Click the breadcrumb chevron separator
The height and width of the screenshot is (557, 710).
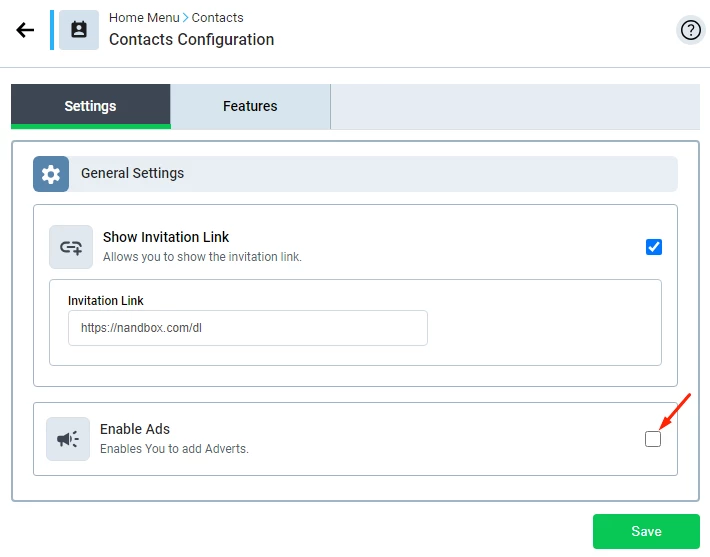coord(186,18)
